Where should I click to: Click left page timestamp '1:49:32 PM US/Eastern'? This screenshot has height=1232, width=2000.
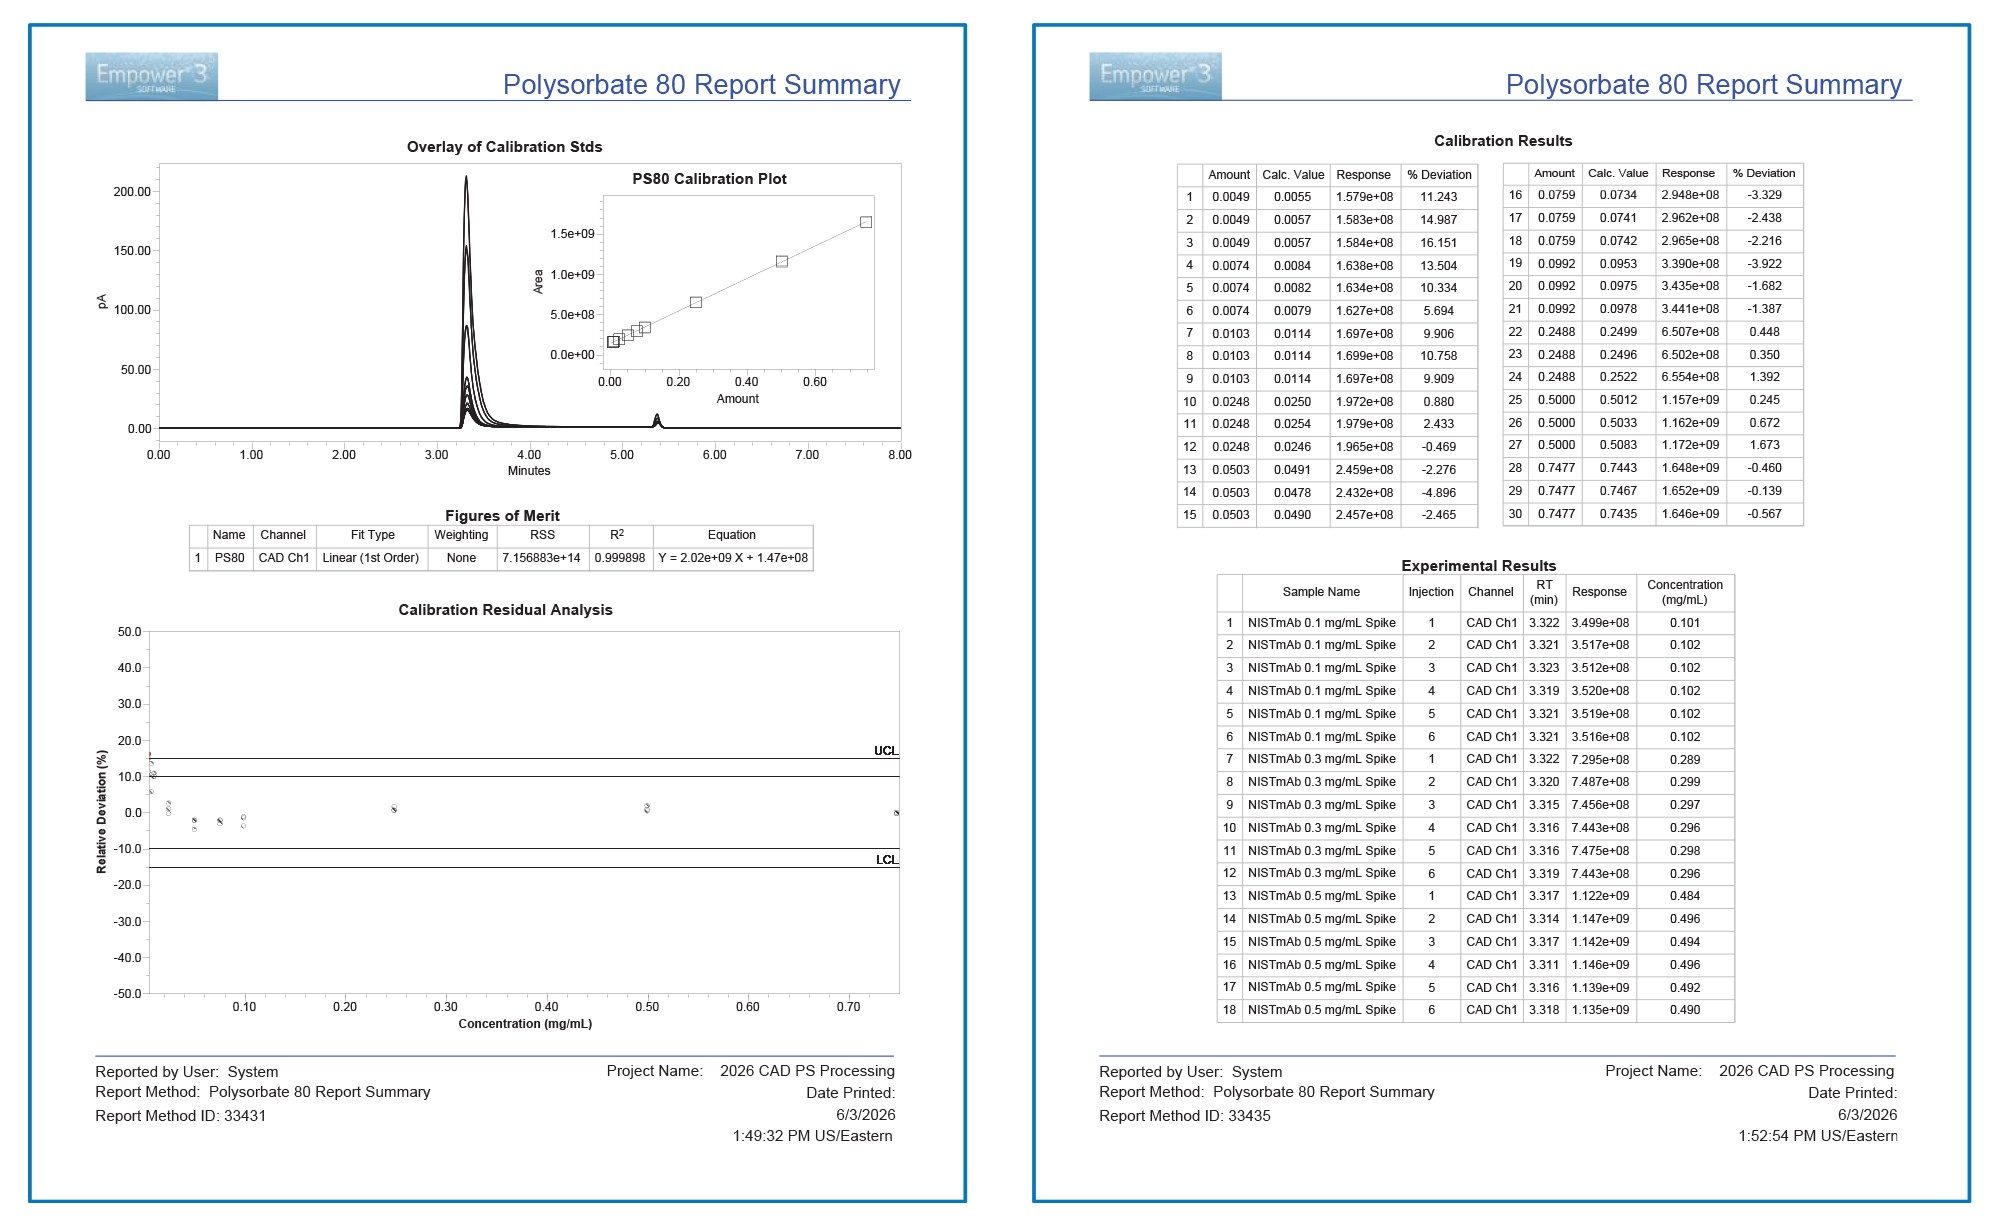813,1136
